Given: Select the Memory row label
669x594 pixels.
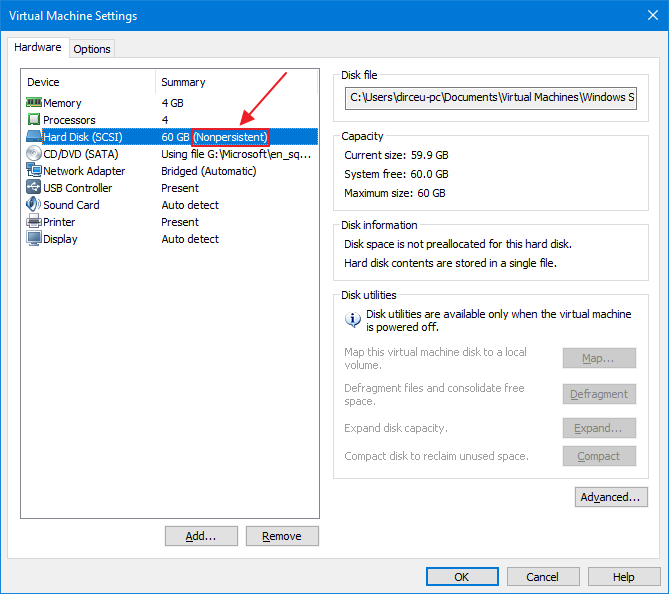Looking at the screenshot, I should [62, 103].
